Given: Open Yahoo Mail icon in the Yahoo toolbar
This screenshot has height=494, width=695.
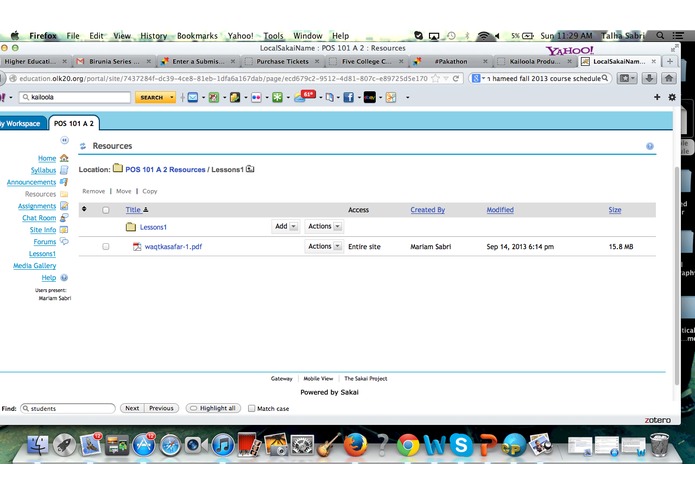Looking at the screenshot, I should (x=193, y=97).
